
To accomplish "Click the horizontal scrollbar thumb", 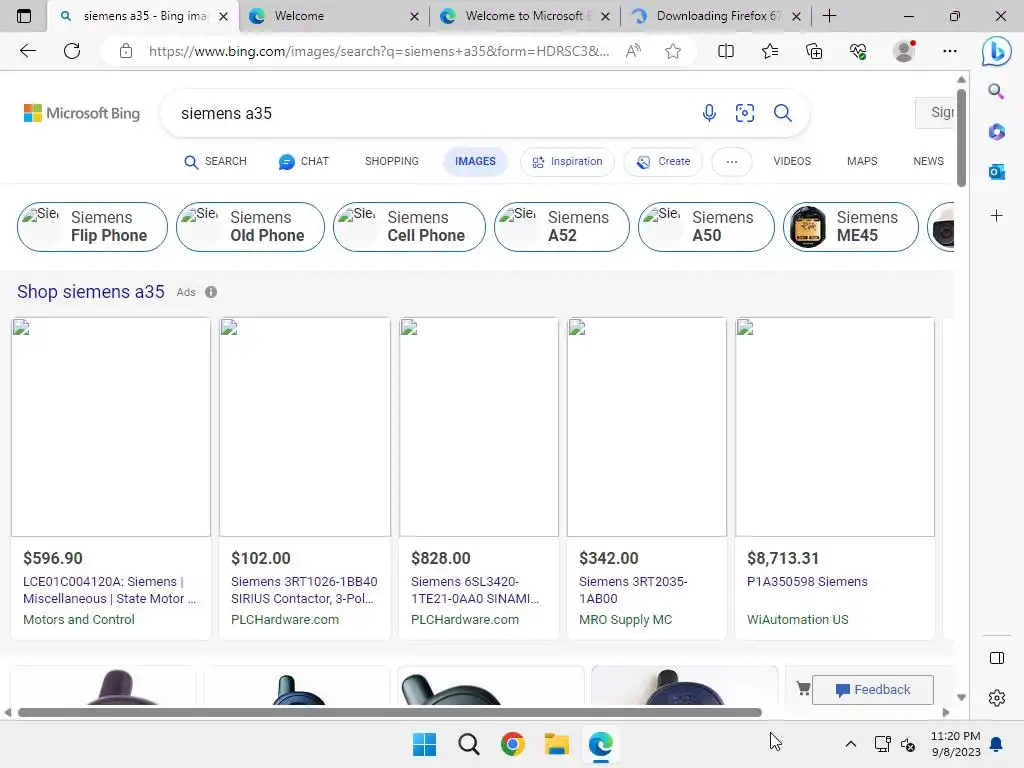I will [390, 712].
